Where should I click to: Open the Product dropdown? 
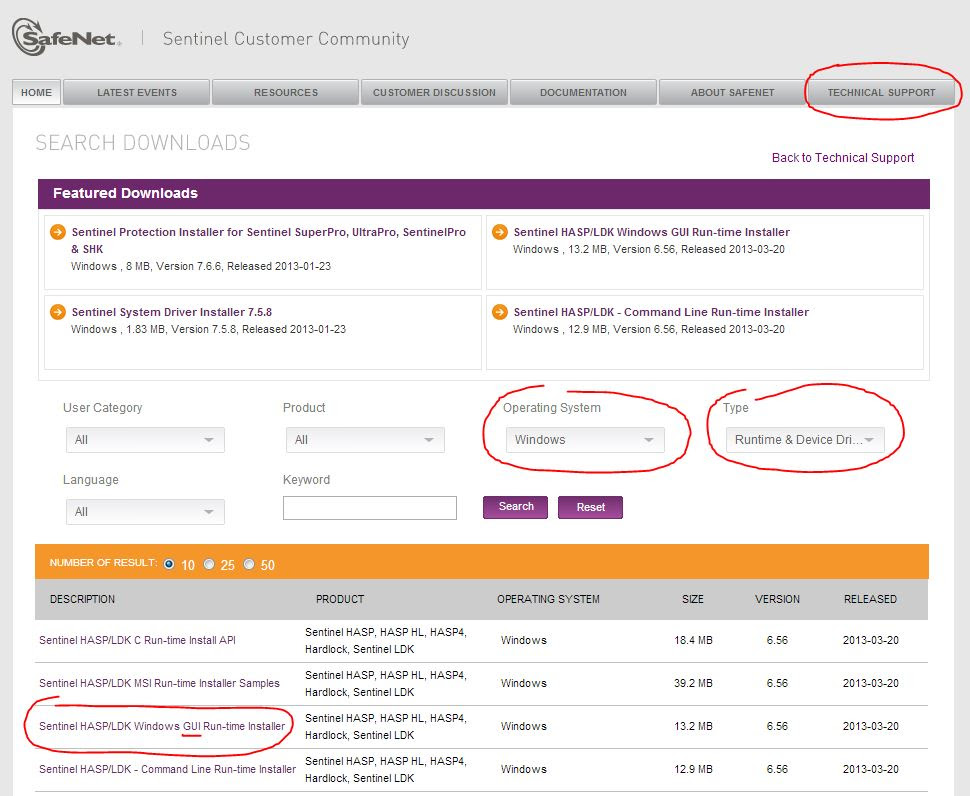point(365,440)
